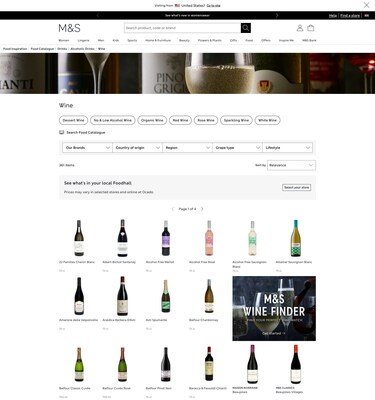Open the Lifestyle filter dropdown
Screen dimensions: 375x400
coord(287,147)
